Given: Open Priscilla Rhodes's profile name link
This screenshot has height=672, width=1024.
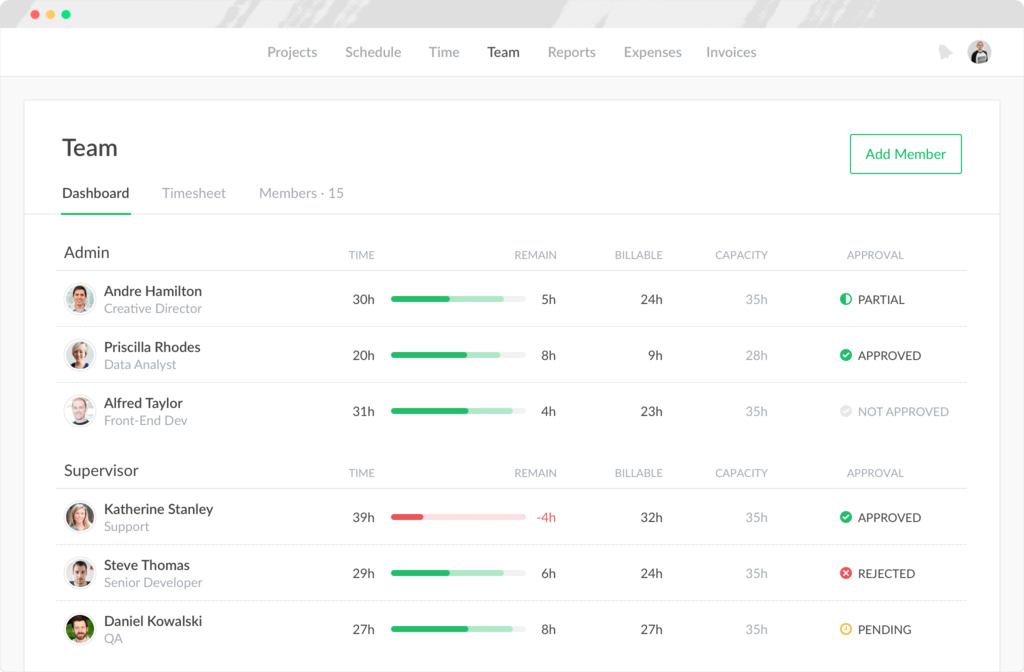Looking at the screenshot, I should tap(152, 347).
